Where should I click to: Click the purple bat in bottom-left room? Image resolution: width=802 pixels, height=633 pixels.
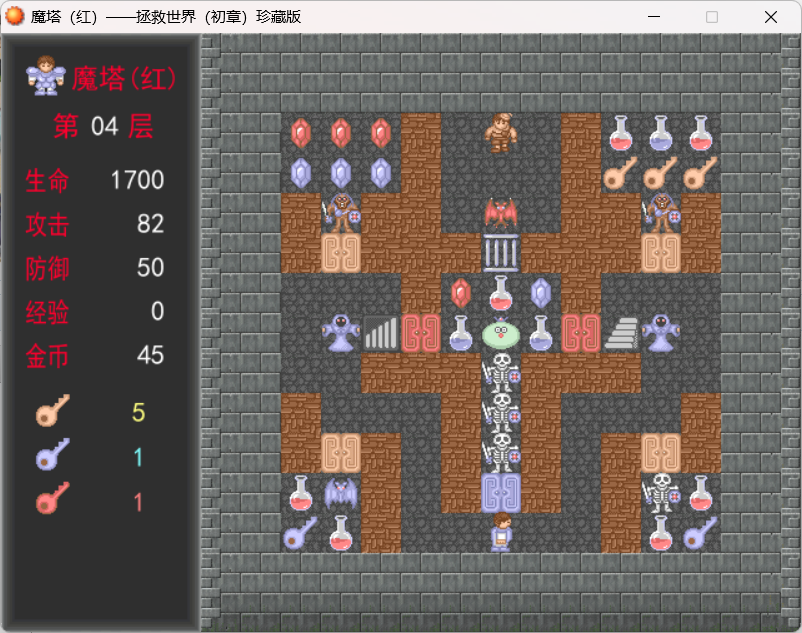pyautogui.click(x=341, y=493)
